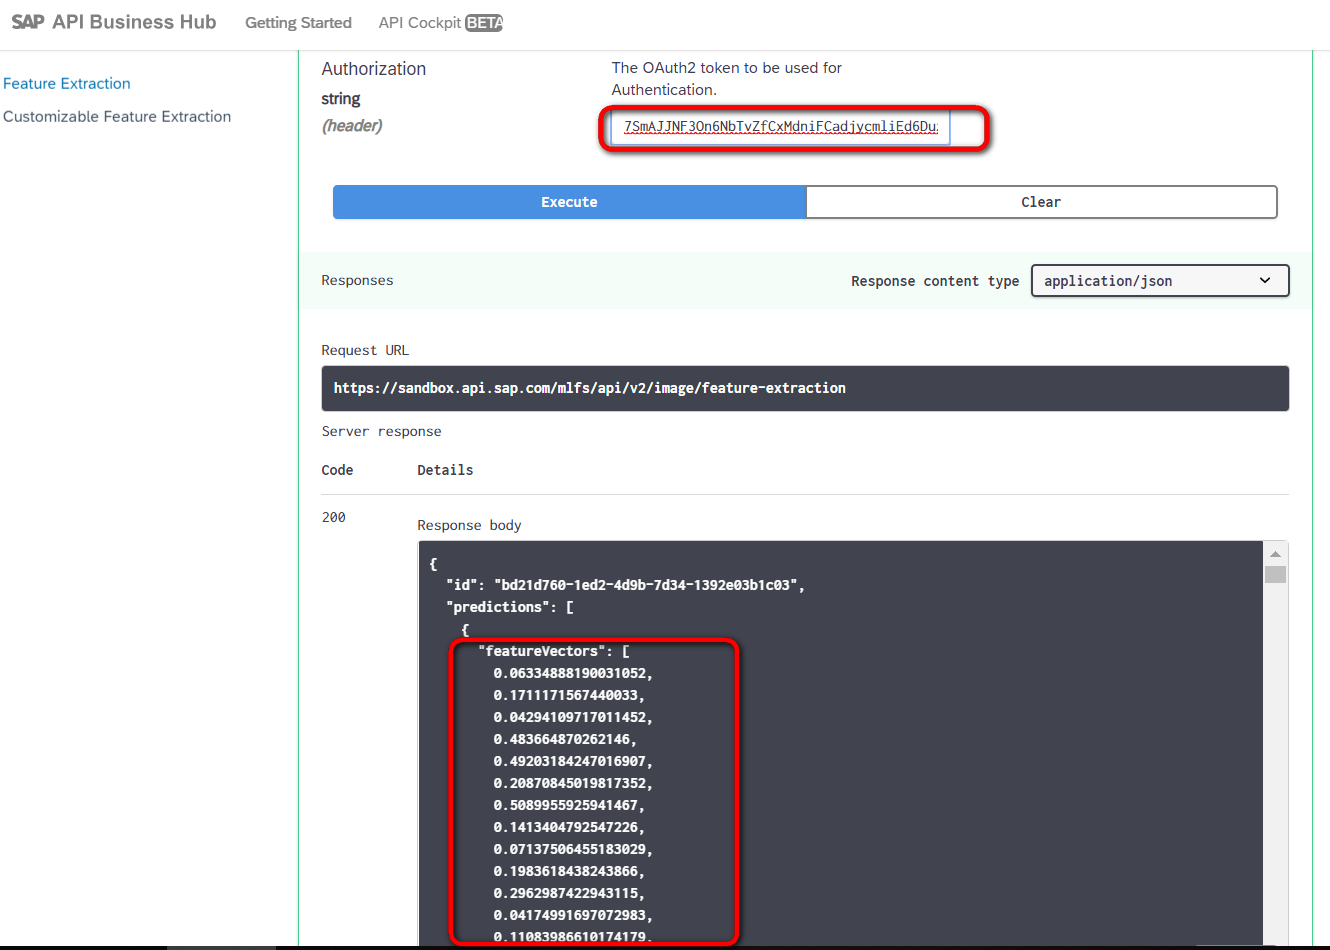Image resolution: width=1330 pixels, height=950 pixels.
Task: Open the Feature Extraction sidebar link
Action: point(67,84)
